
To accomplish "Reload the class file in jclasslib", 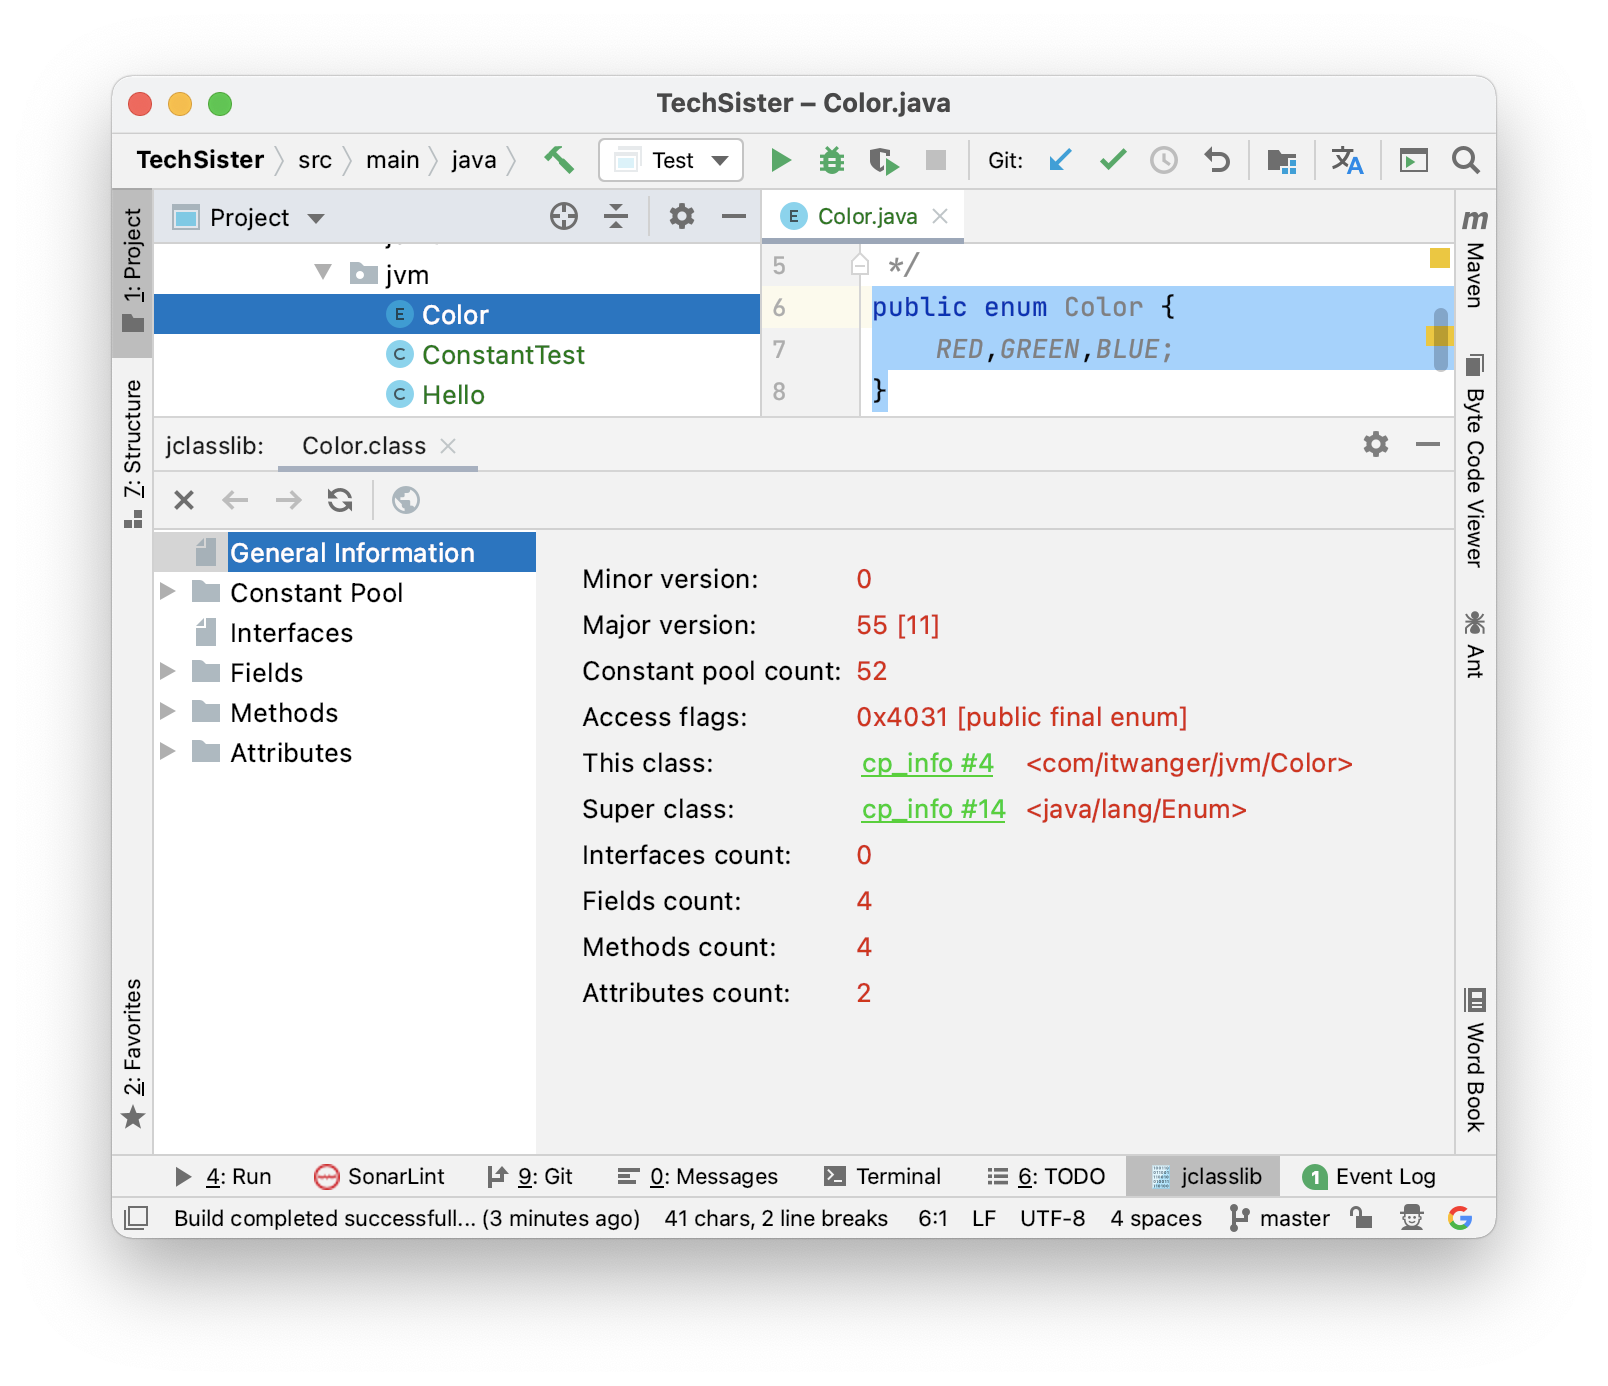I will [340, 500].
